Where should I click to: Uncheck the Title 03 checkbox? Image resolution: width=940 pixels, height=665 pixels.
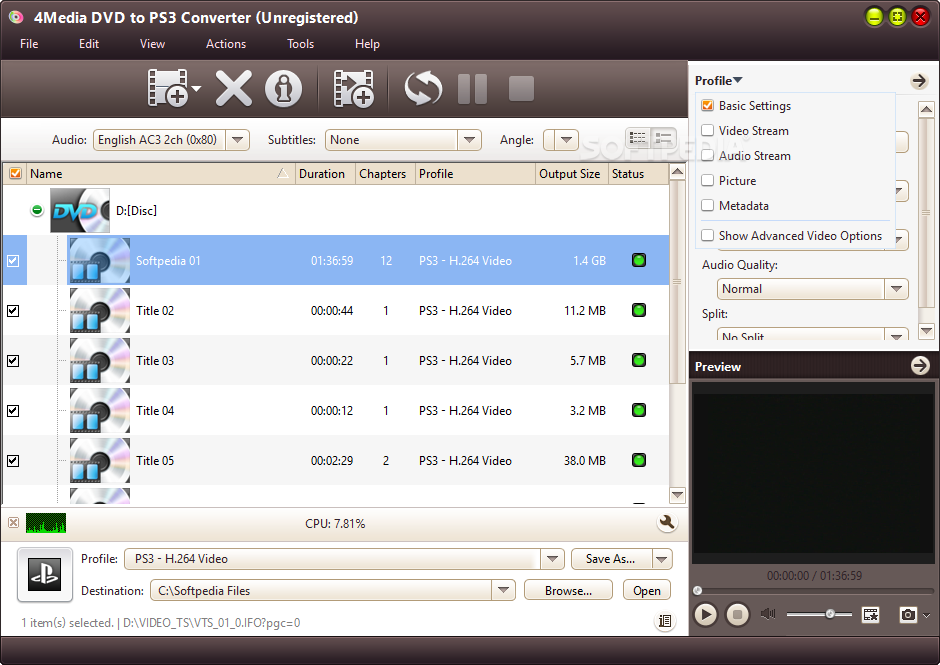click(x=13, y=360)
